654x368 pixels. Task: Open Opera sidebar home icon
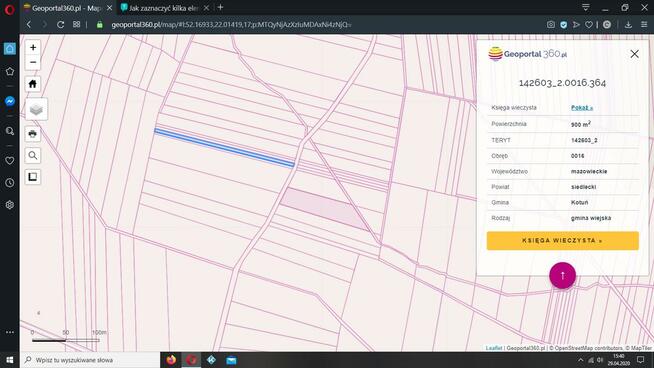(10, 49)
